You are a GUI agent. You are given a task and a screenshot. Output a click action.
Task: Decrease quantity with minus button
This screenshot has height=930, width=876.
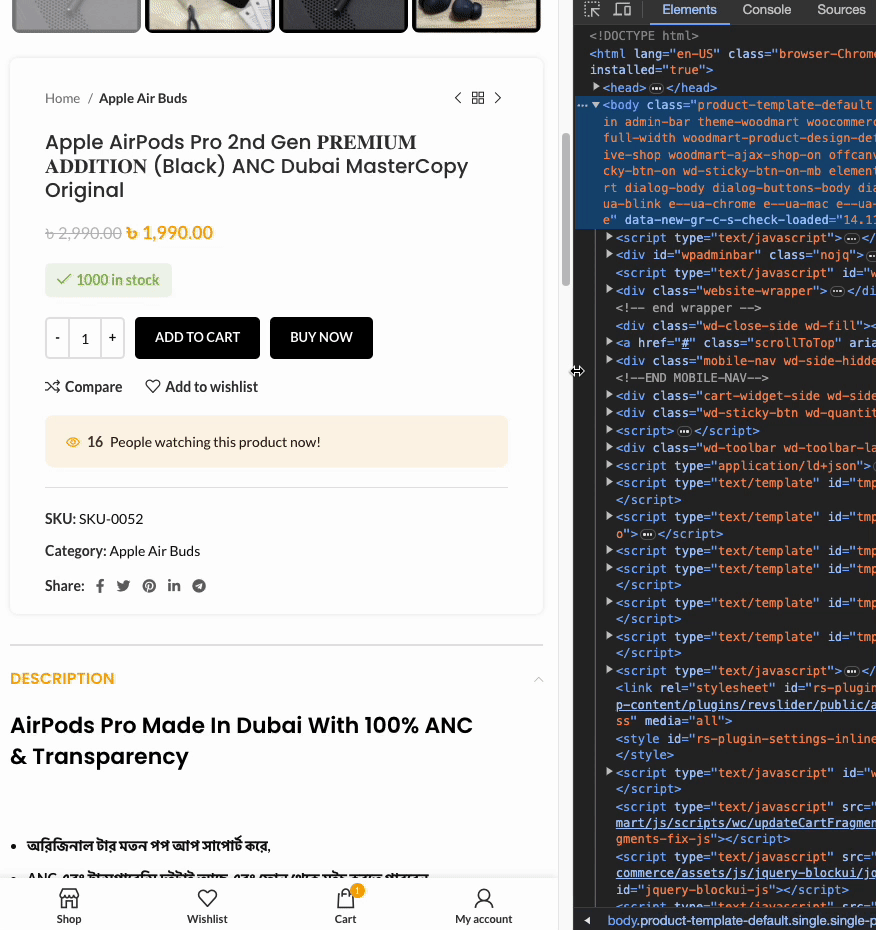(x=58, y=338)
